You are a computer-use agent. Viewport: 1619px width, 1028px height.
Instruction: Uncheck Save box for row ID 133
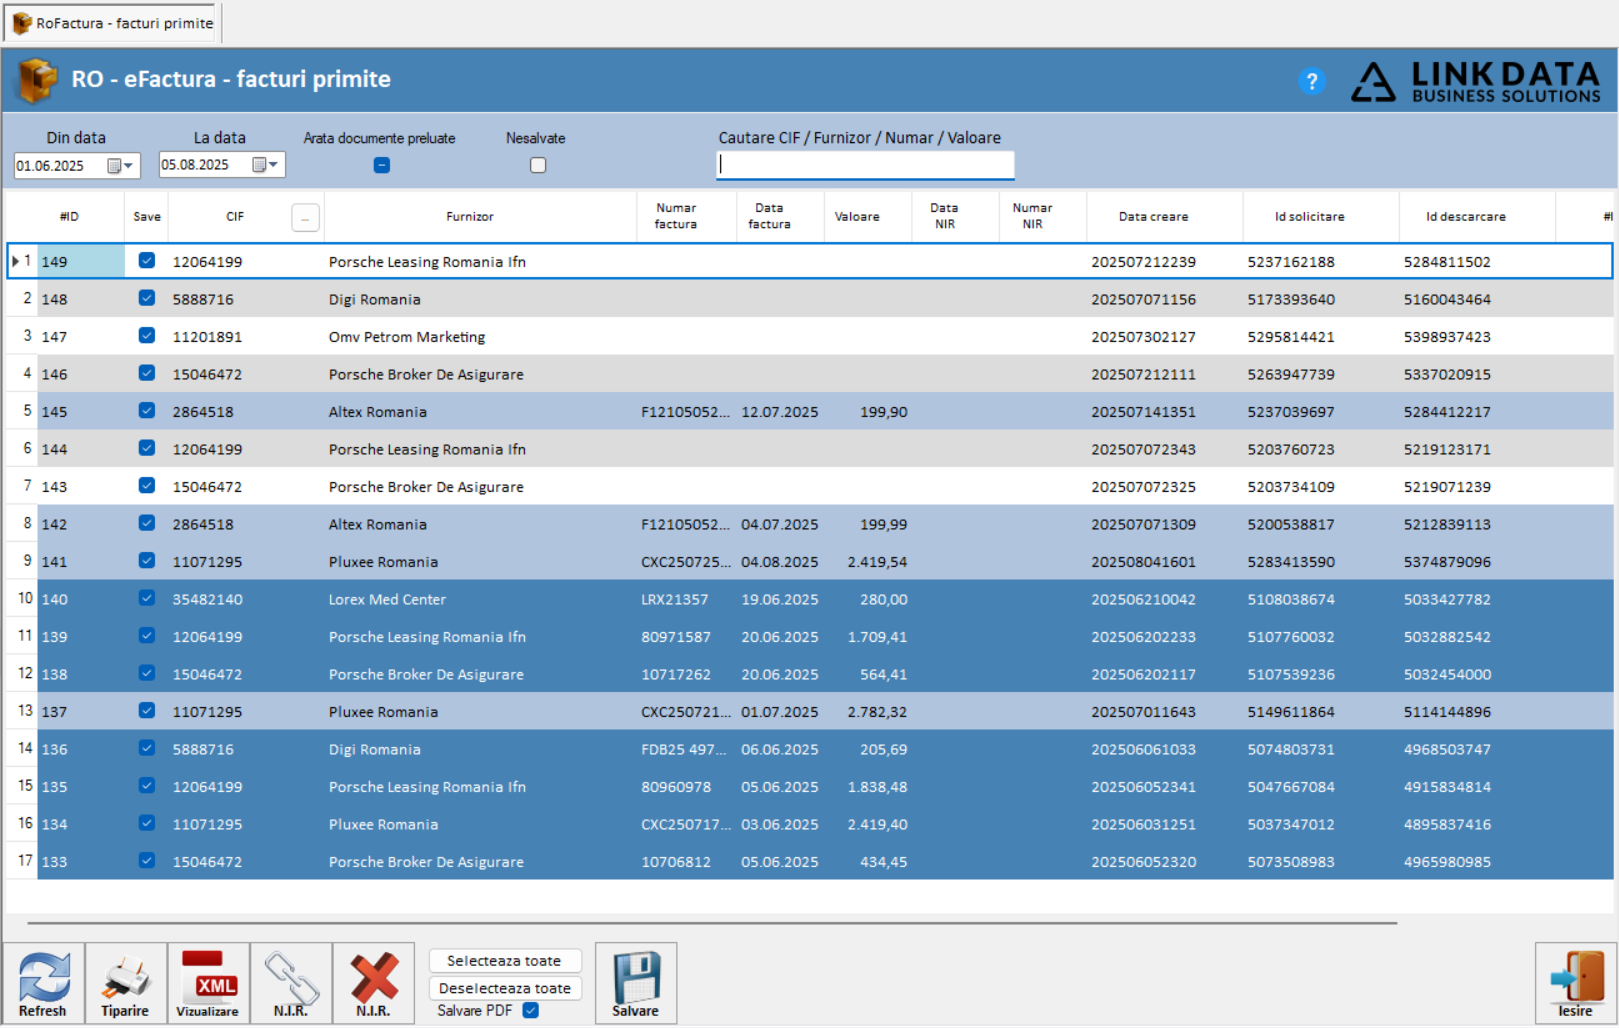pyautogui.click(x=147, y=861)
